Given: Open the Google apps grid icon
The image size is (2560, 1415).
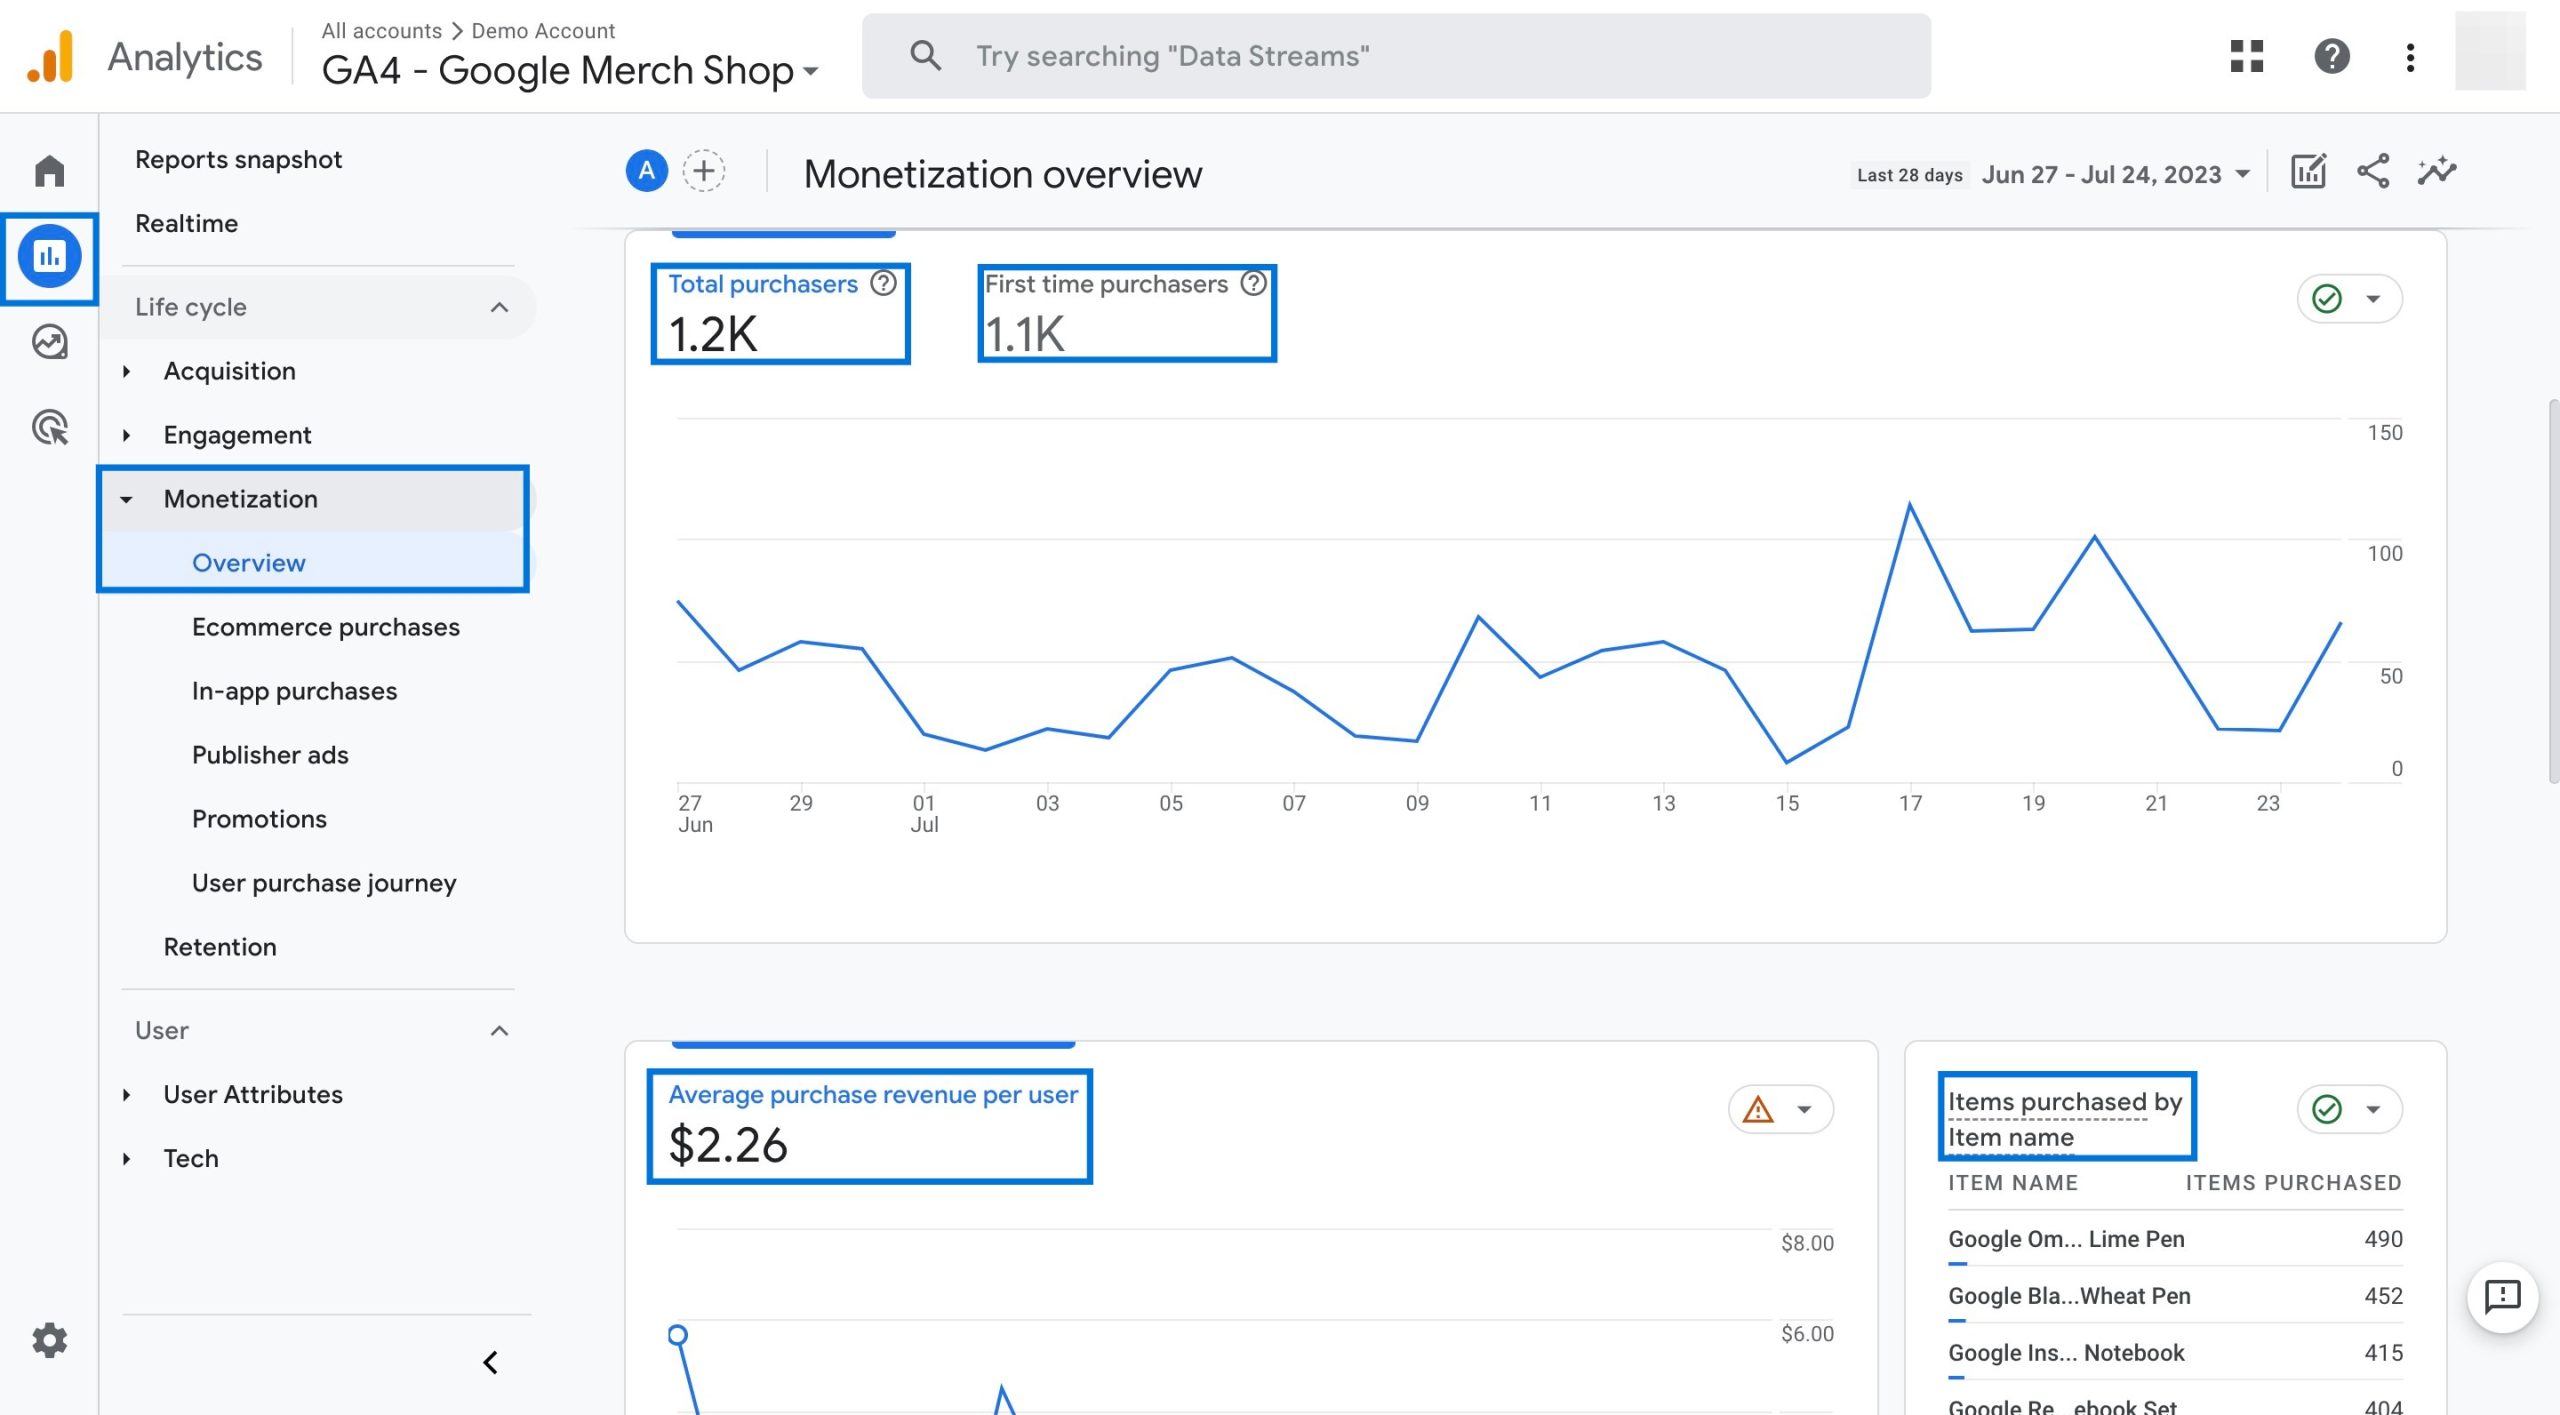Looking at the screenshot, I should point(2246,56).
